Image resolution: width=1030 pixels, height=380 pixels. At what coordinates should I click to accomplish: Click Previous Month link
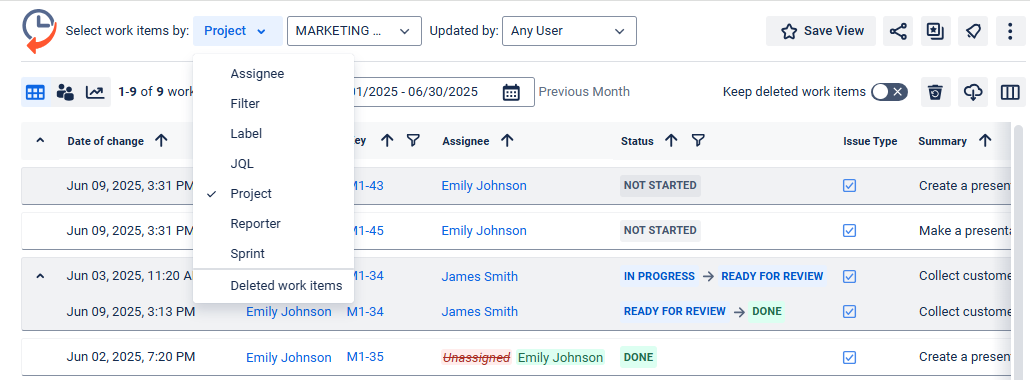click(584, 92)
